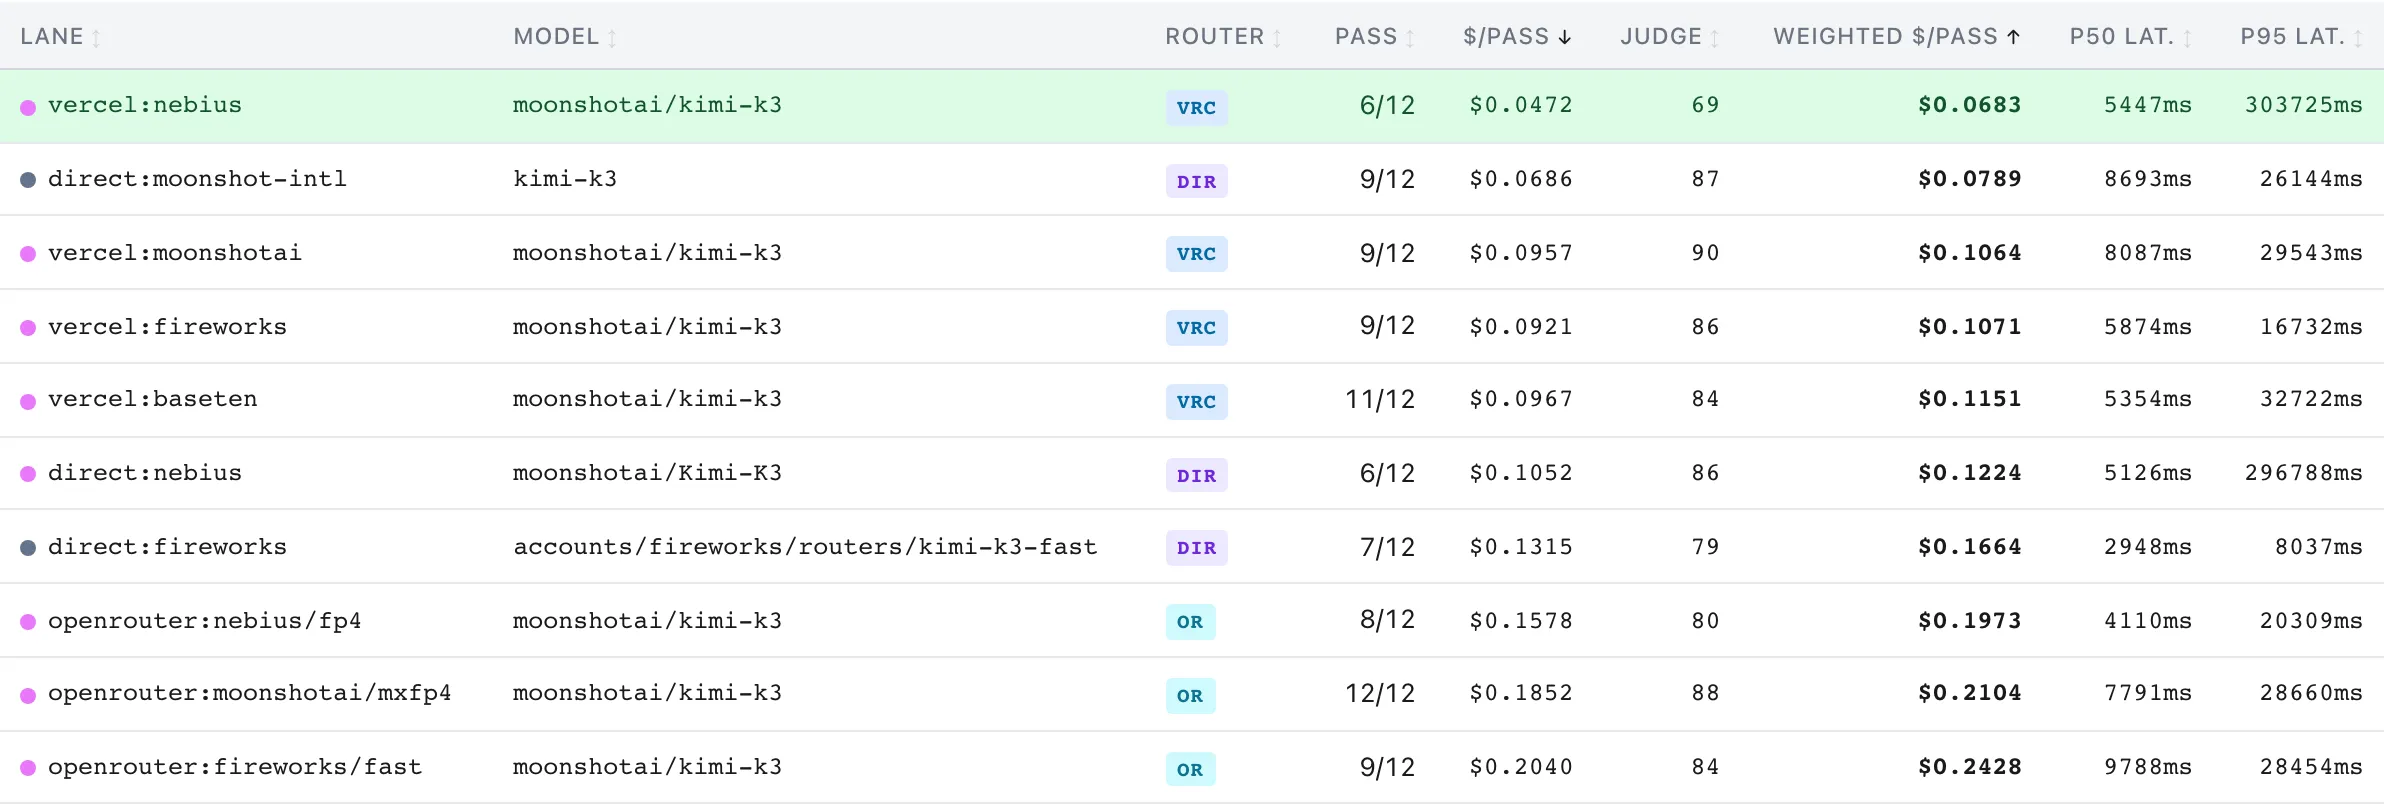Click the 11/12 pass value

coord(1380,399)
